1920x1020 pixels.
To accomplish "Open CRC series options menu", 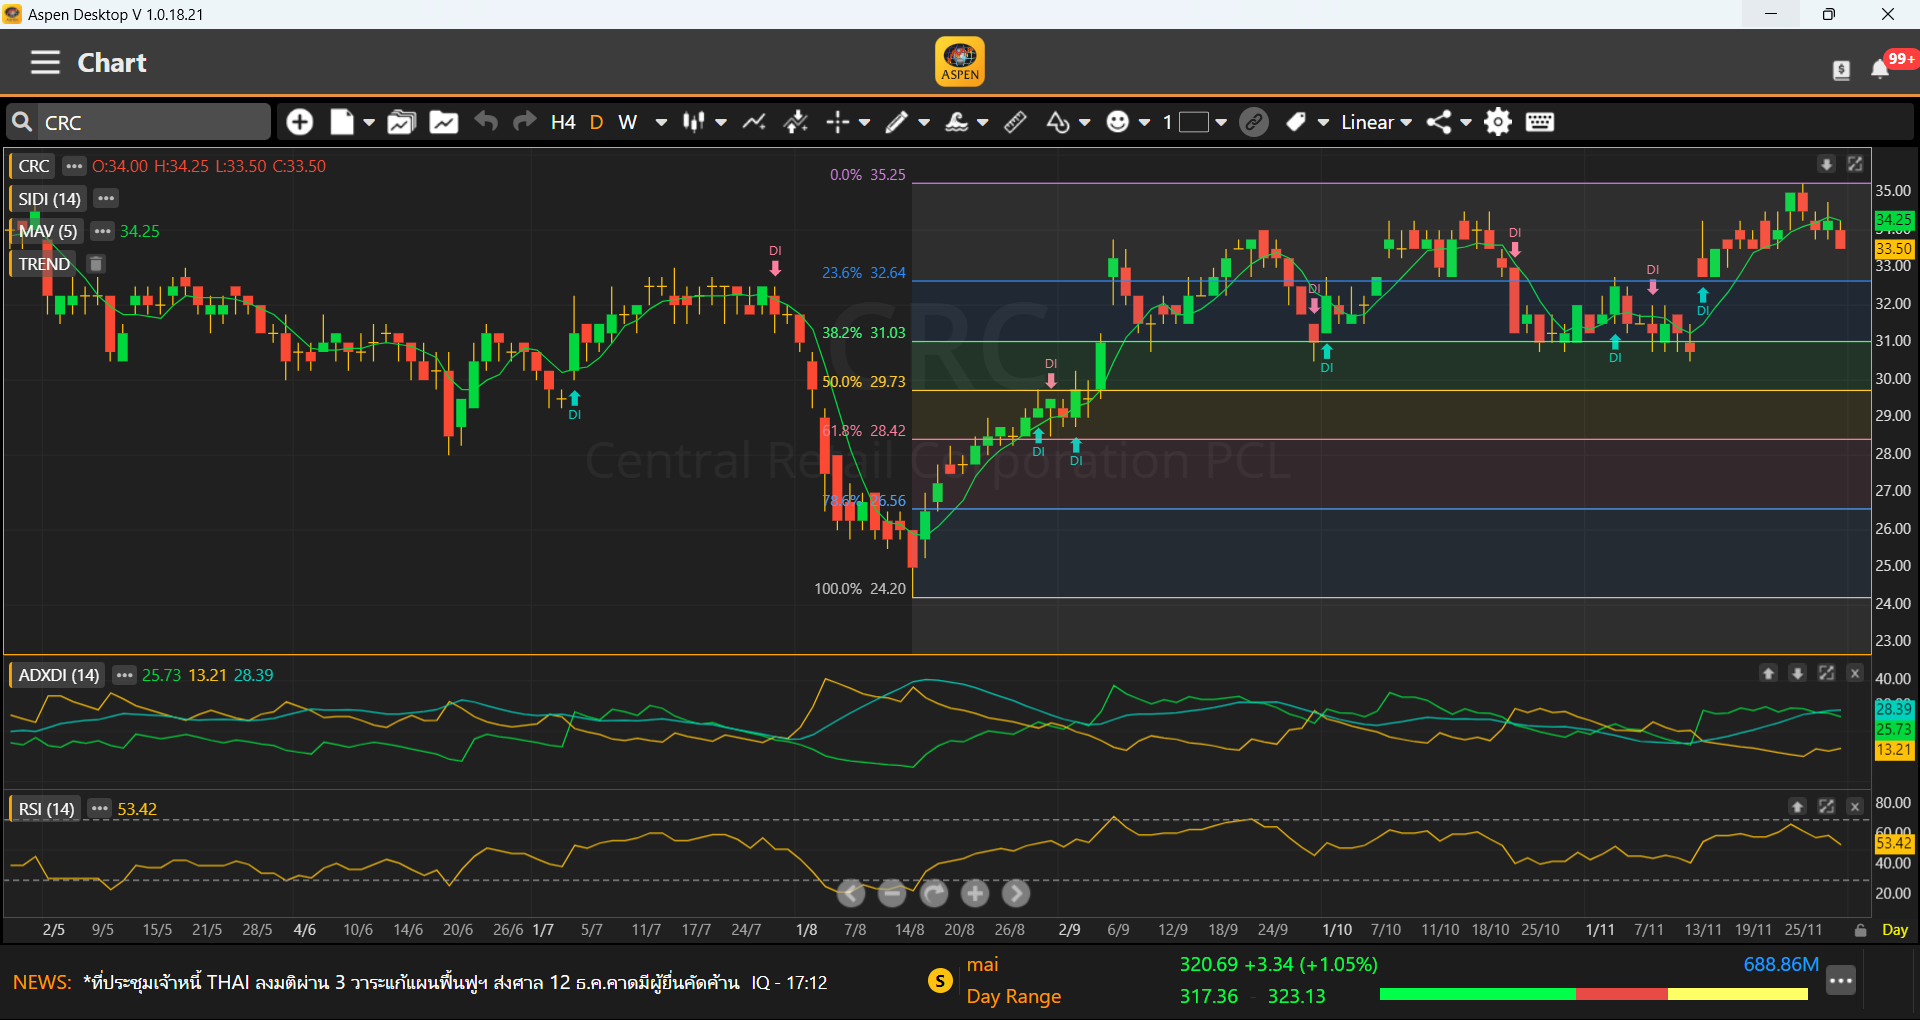I will (x=74, y=166).
